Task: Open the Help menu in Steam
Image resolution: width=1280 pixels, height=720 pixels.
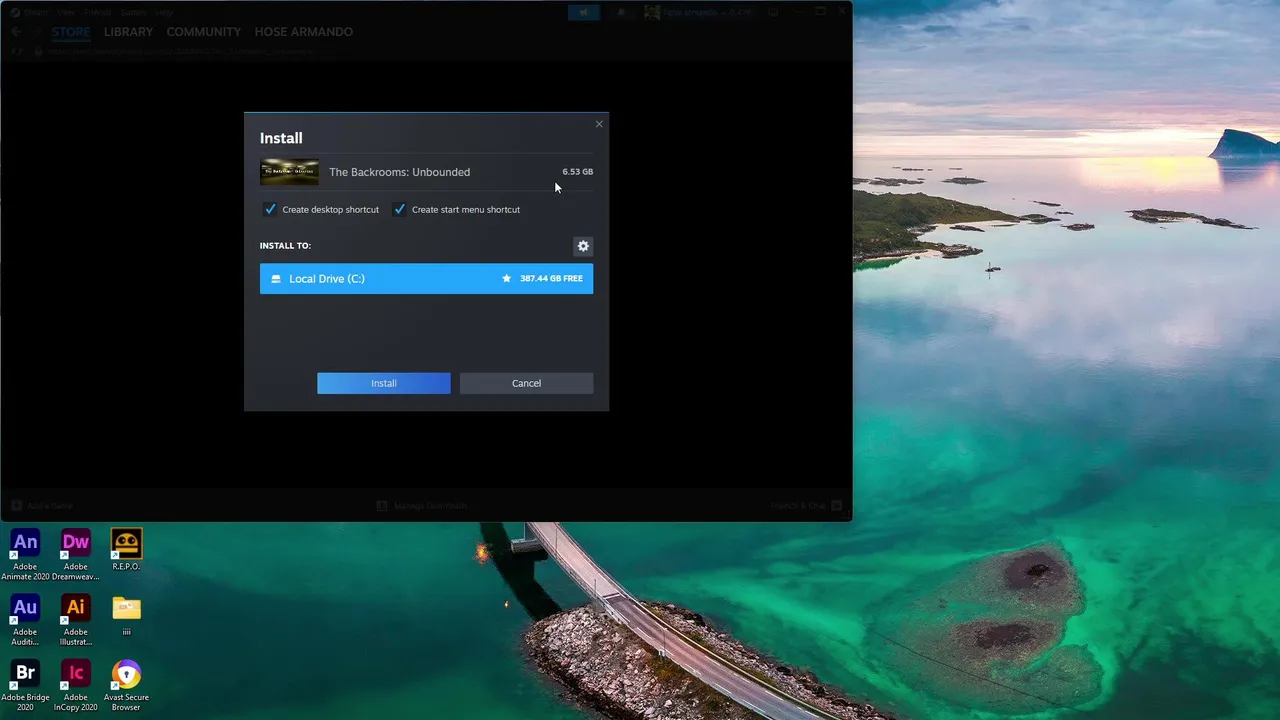Action: pyautogui.click(x=164, y=12)
